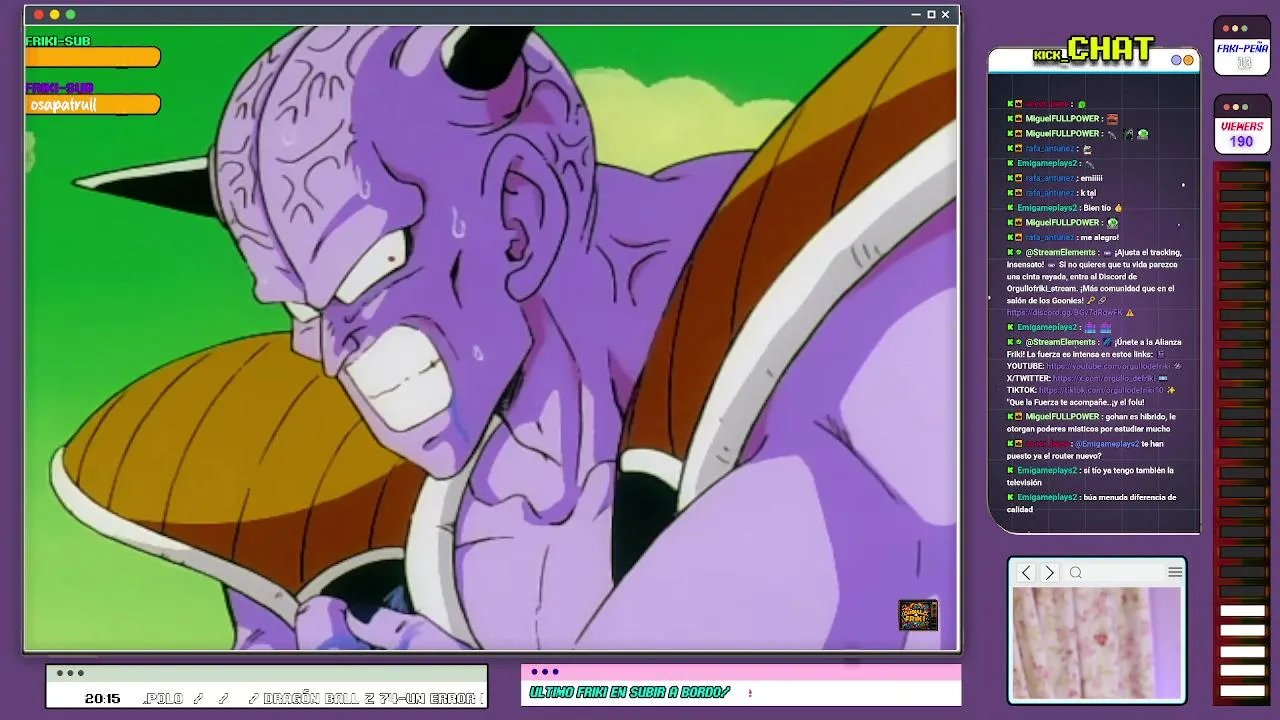
Task: Click crown badge beside rafa_antunez 'me alegro!'
Action: pos(1019,238)
